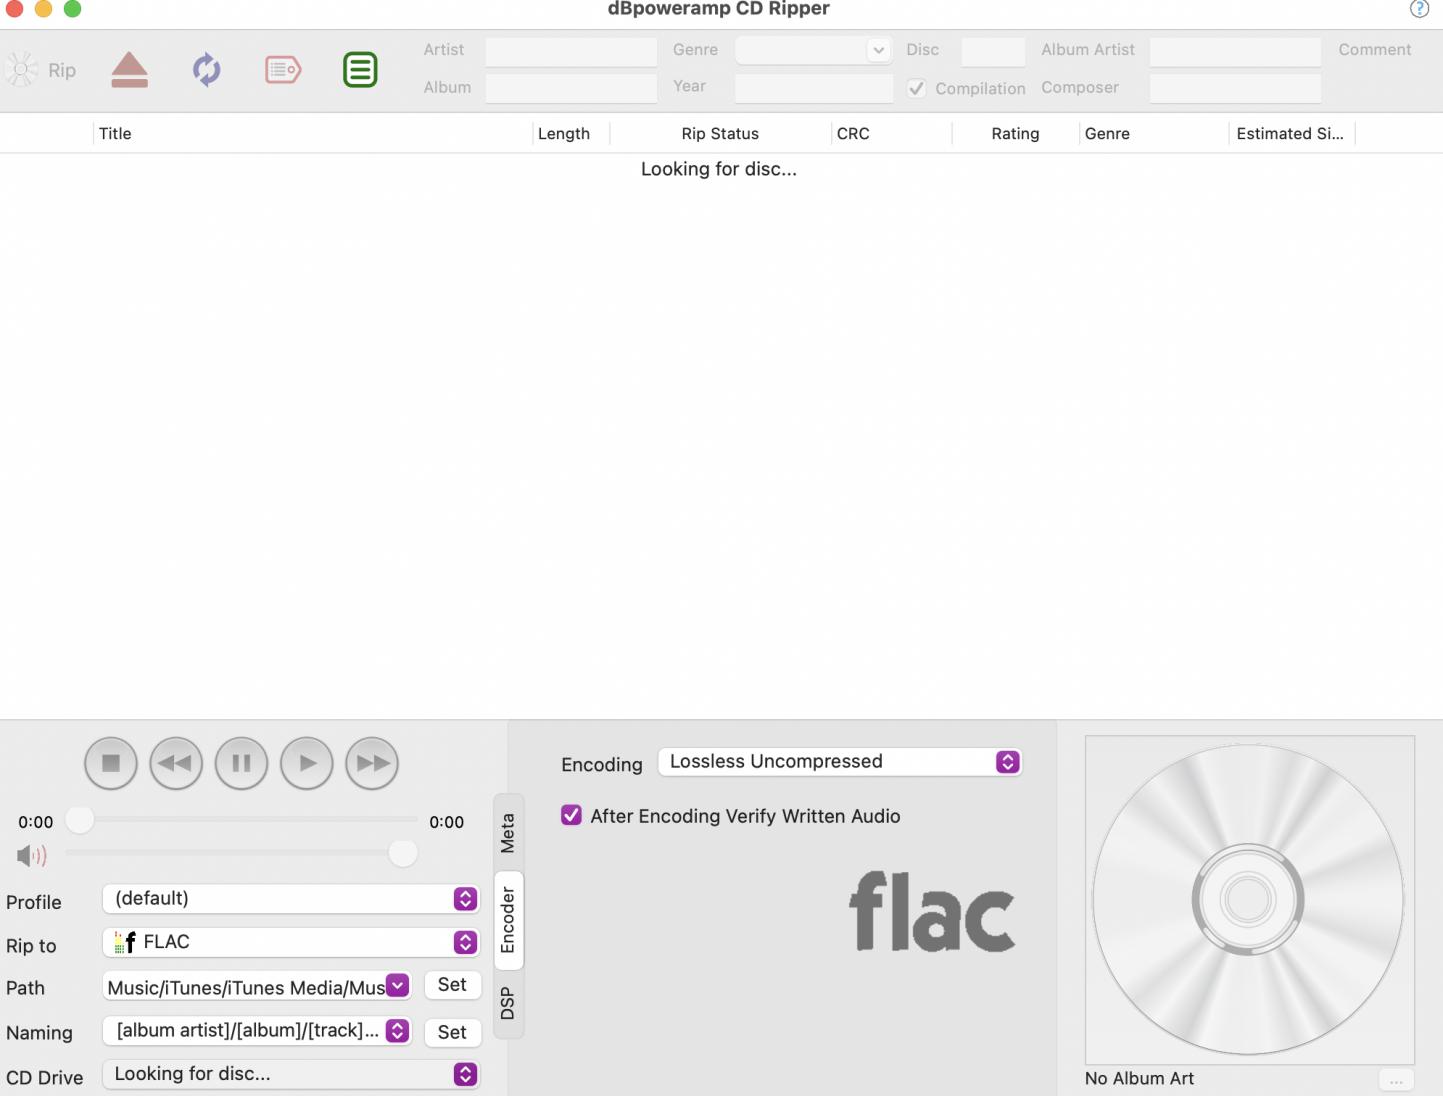The height and width of the screenshot is (1096, 1443).
Task: Stop audio playback
Action: click(111, 763)
